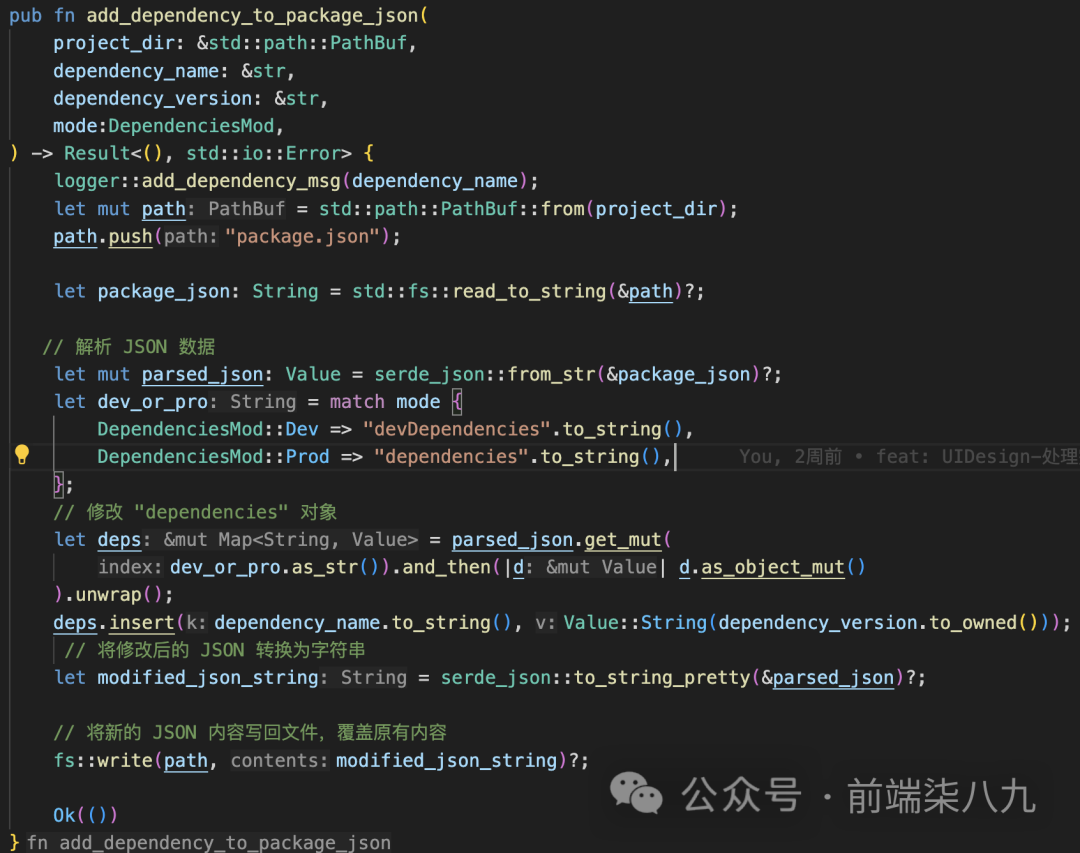Click "std::io::Error" in the return type
This screenshot has height=853, width=1080.
(x=263, y=154)
